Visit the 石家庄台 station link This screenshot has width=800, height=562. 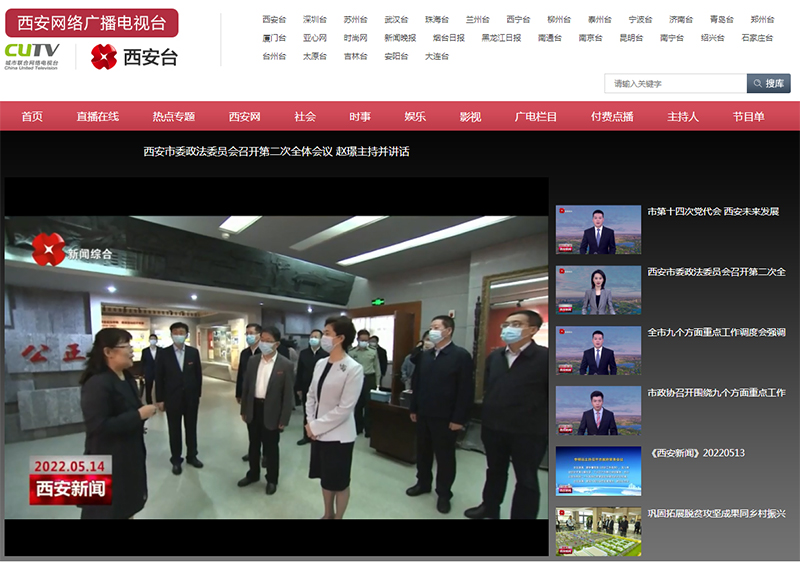click(x=757, y=38)
